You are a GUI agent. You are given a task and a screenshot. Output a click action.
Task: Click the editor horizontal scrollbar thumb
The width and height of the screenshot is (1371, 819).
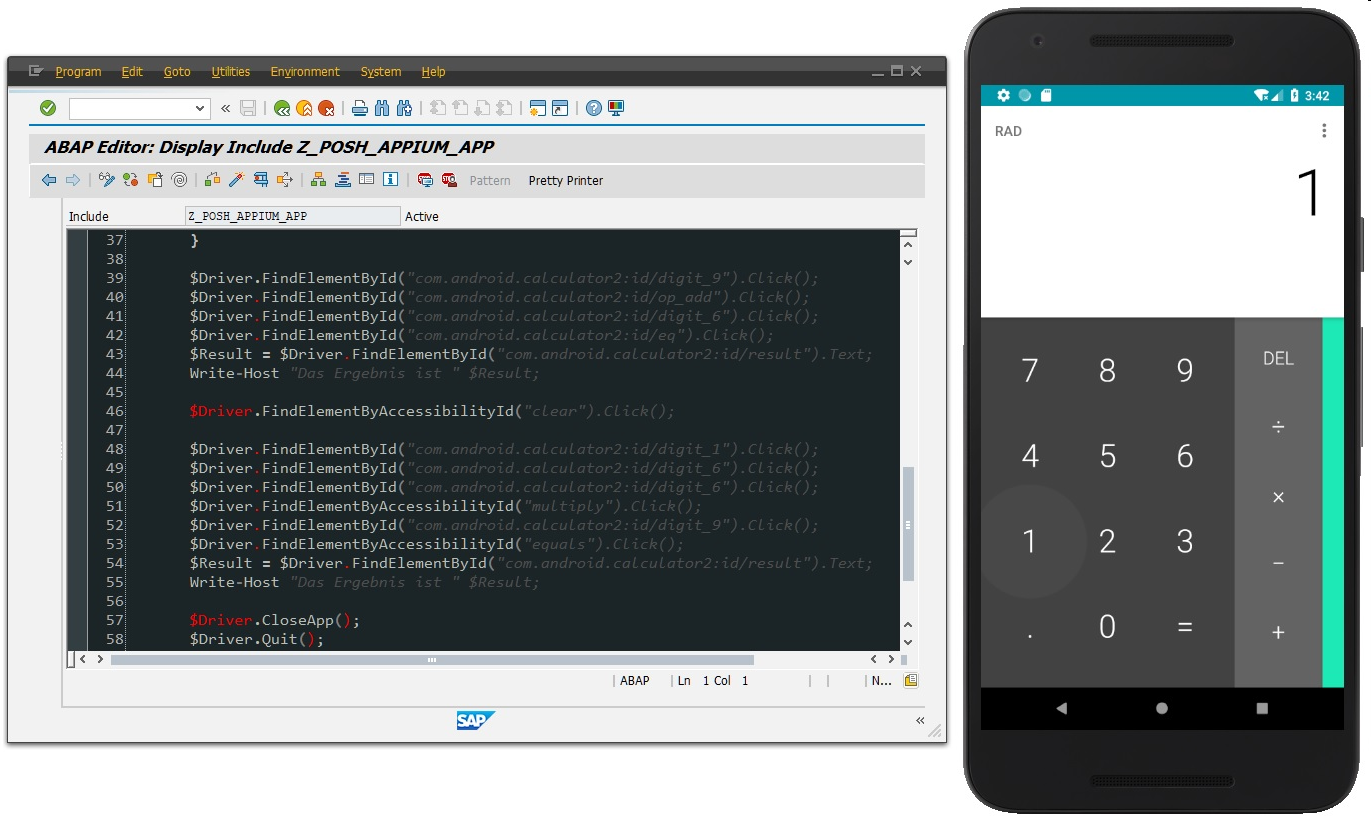point(432,660)
